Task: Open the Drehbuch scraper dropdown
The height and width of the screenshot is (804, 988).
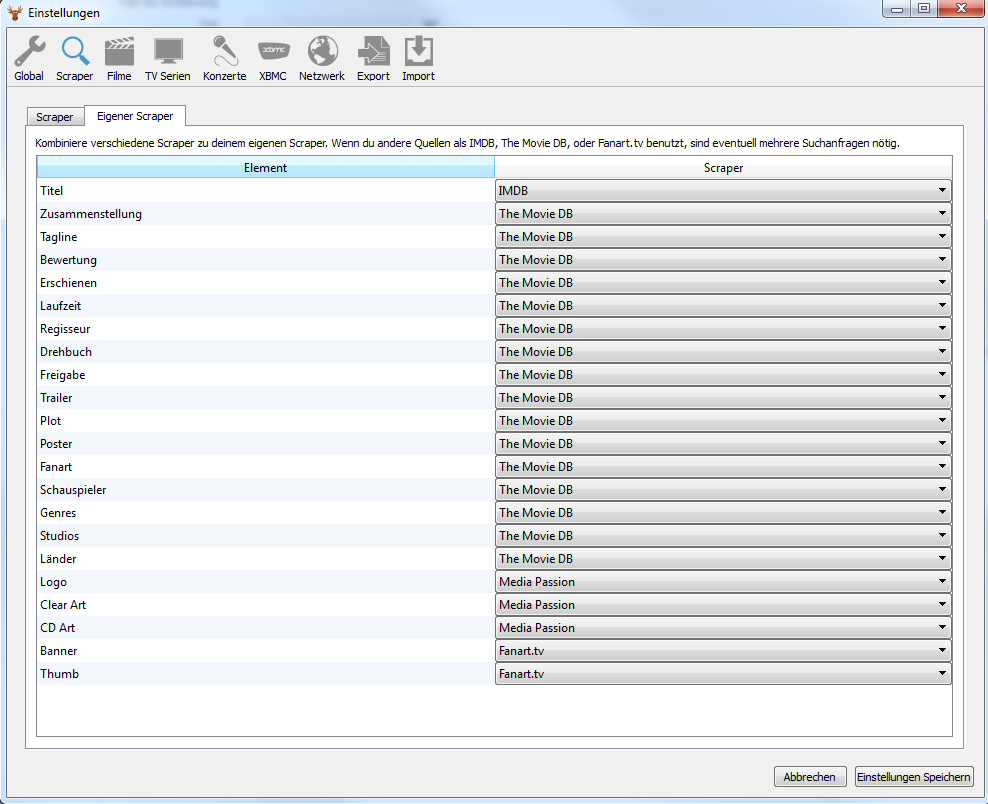Action: click(723, 352)
